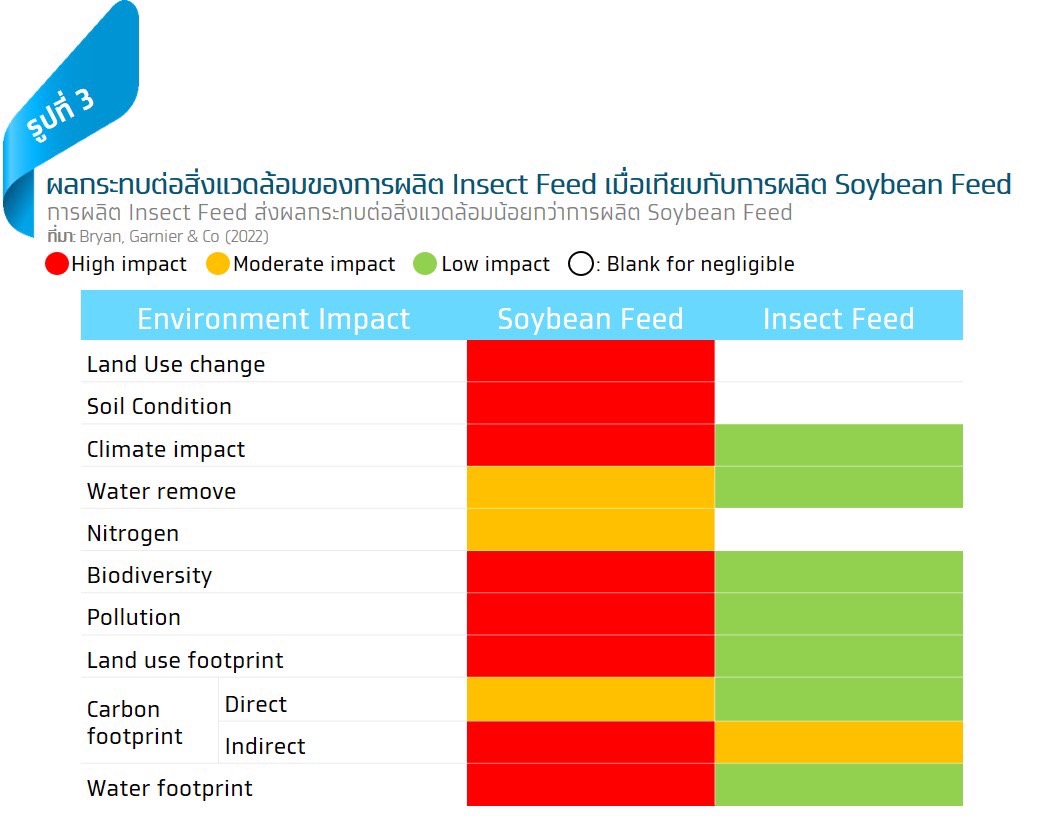Click the green Insect cell for Water footprint
This screenshot has width=1059, height=820.
coord(838,784)
